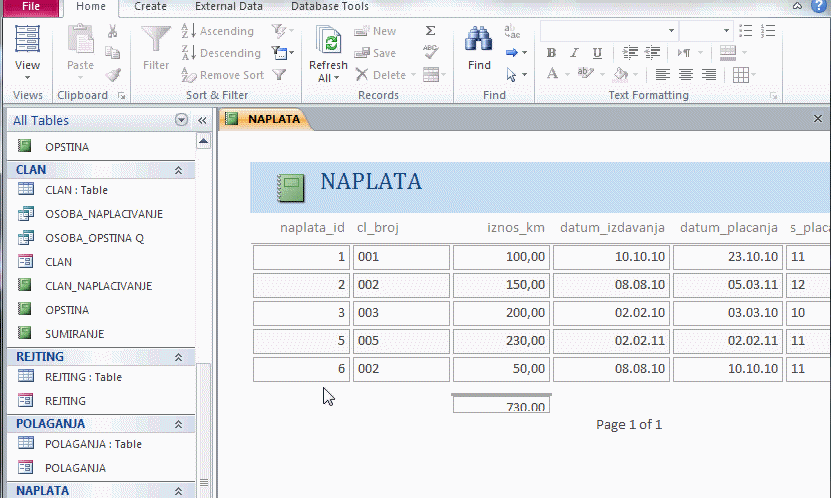Open the Delete dropdown arrow
This screenshot has height=498, width=831.
pos(413,75)
